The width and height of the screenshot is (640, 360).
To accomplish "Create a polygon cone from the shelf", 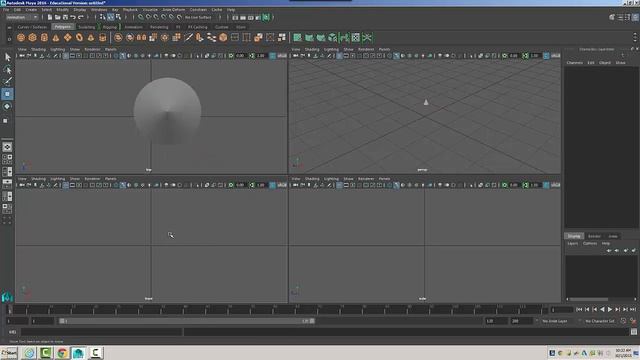I will [56, 38].
